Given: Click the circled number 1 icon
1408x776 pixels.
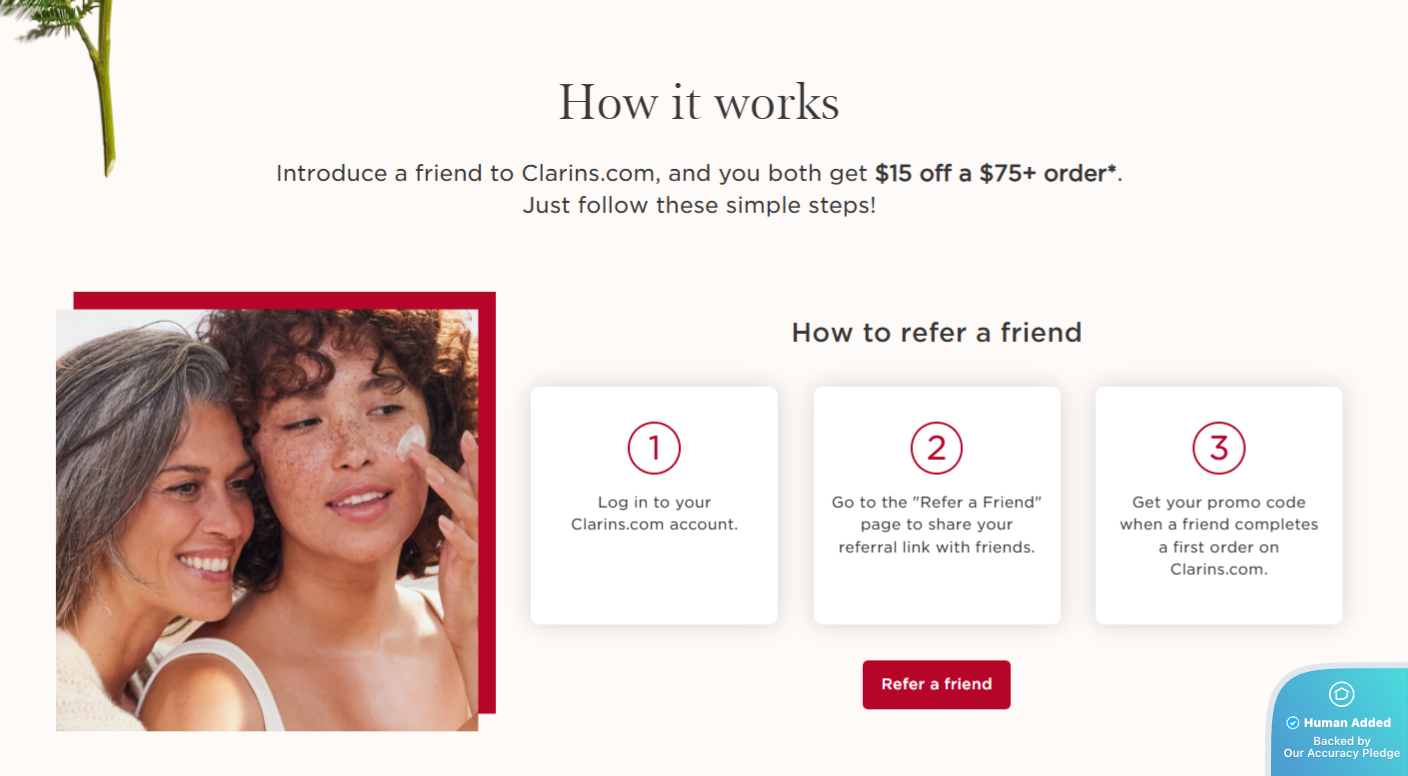Looking at the screenshot, I should tap(654, 448).
